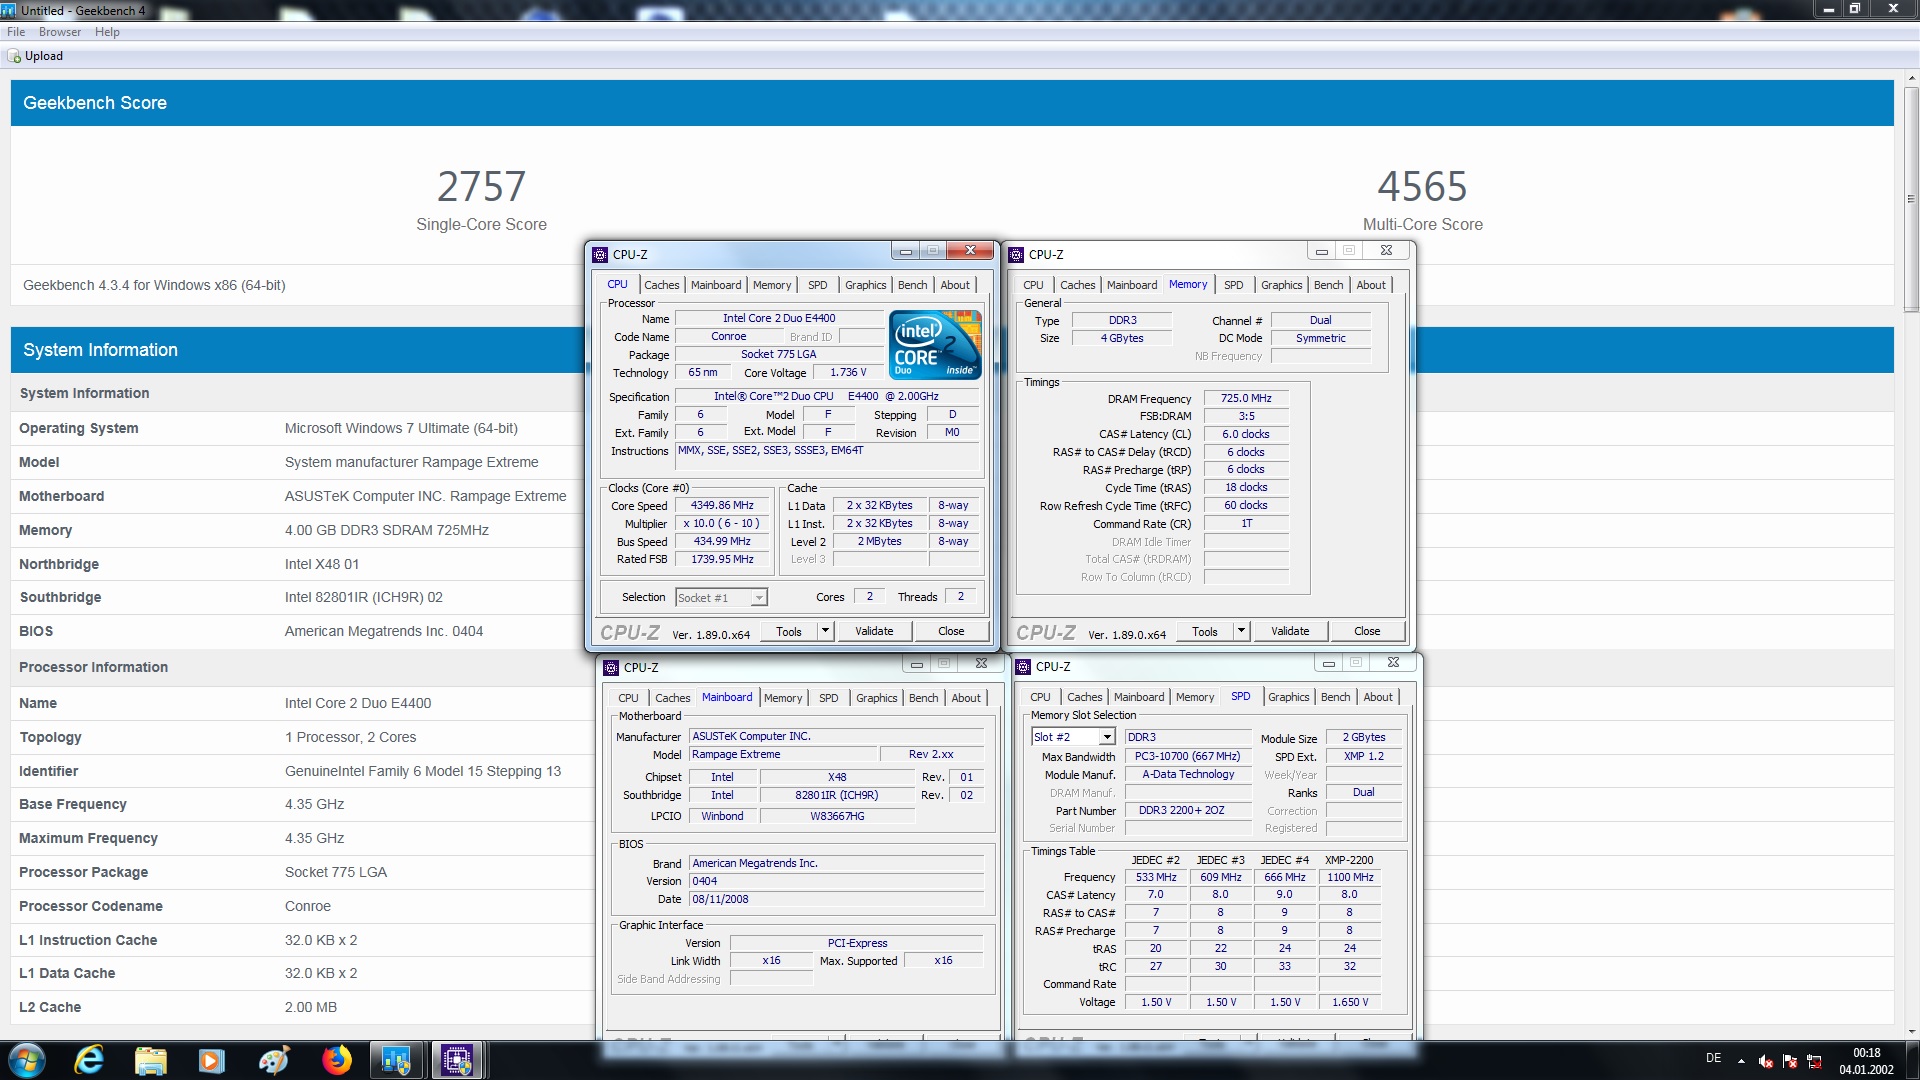Viewport: 1920px width, 1080px height.
Task: Click the Rampage Extreme model field
Action: coord(783,755)
